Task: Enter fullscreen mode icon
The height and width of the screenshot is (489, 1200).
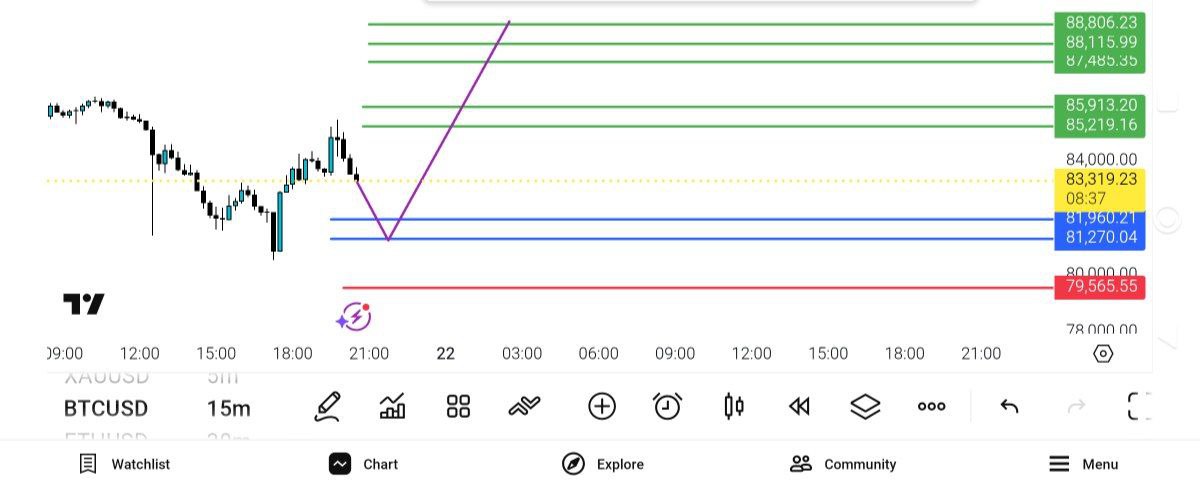Action: 1139,406
